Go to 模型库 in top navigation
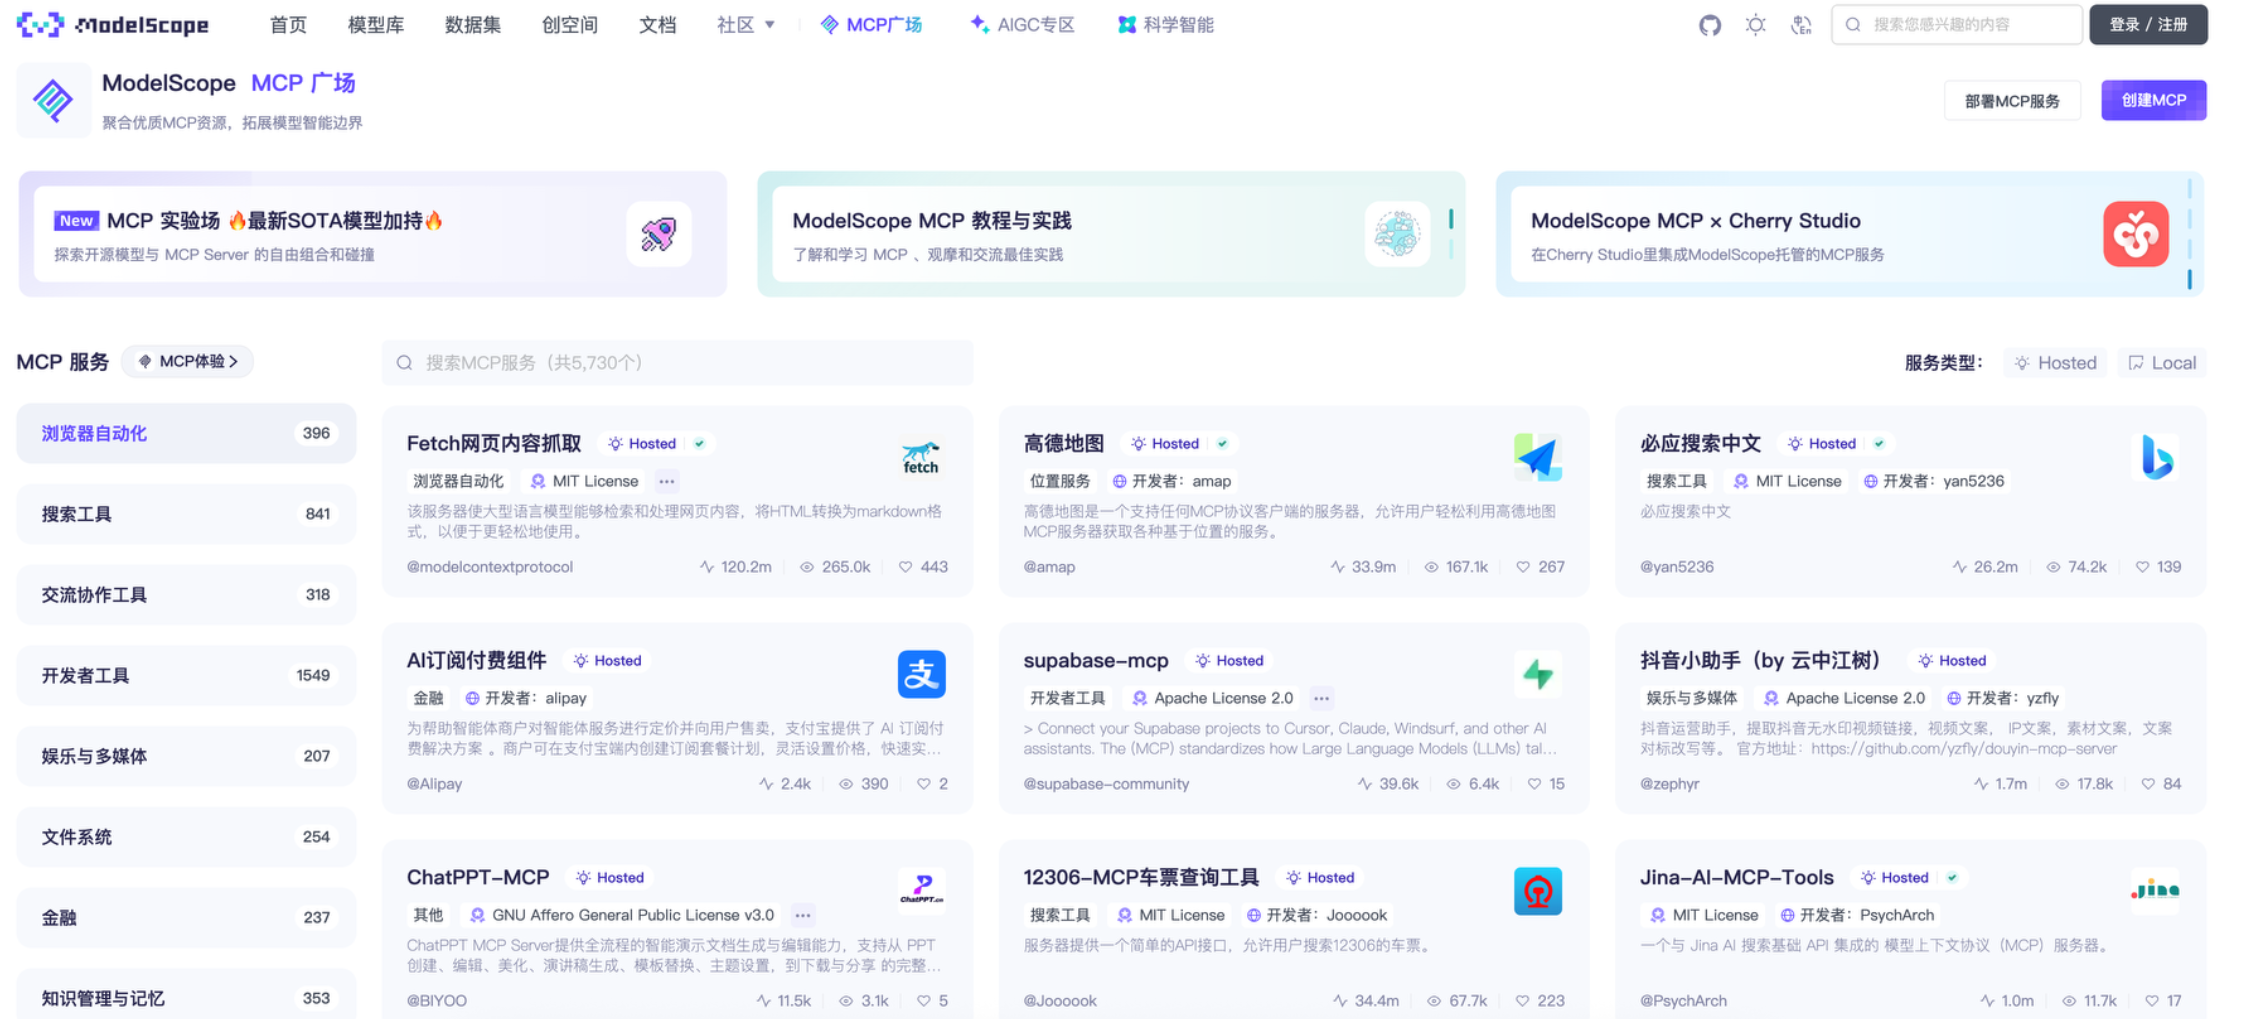2259x1019 pixels. pos(376,25)
